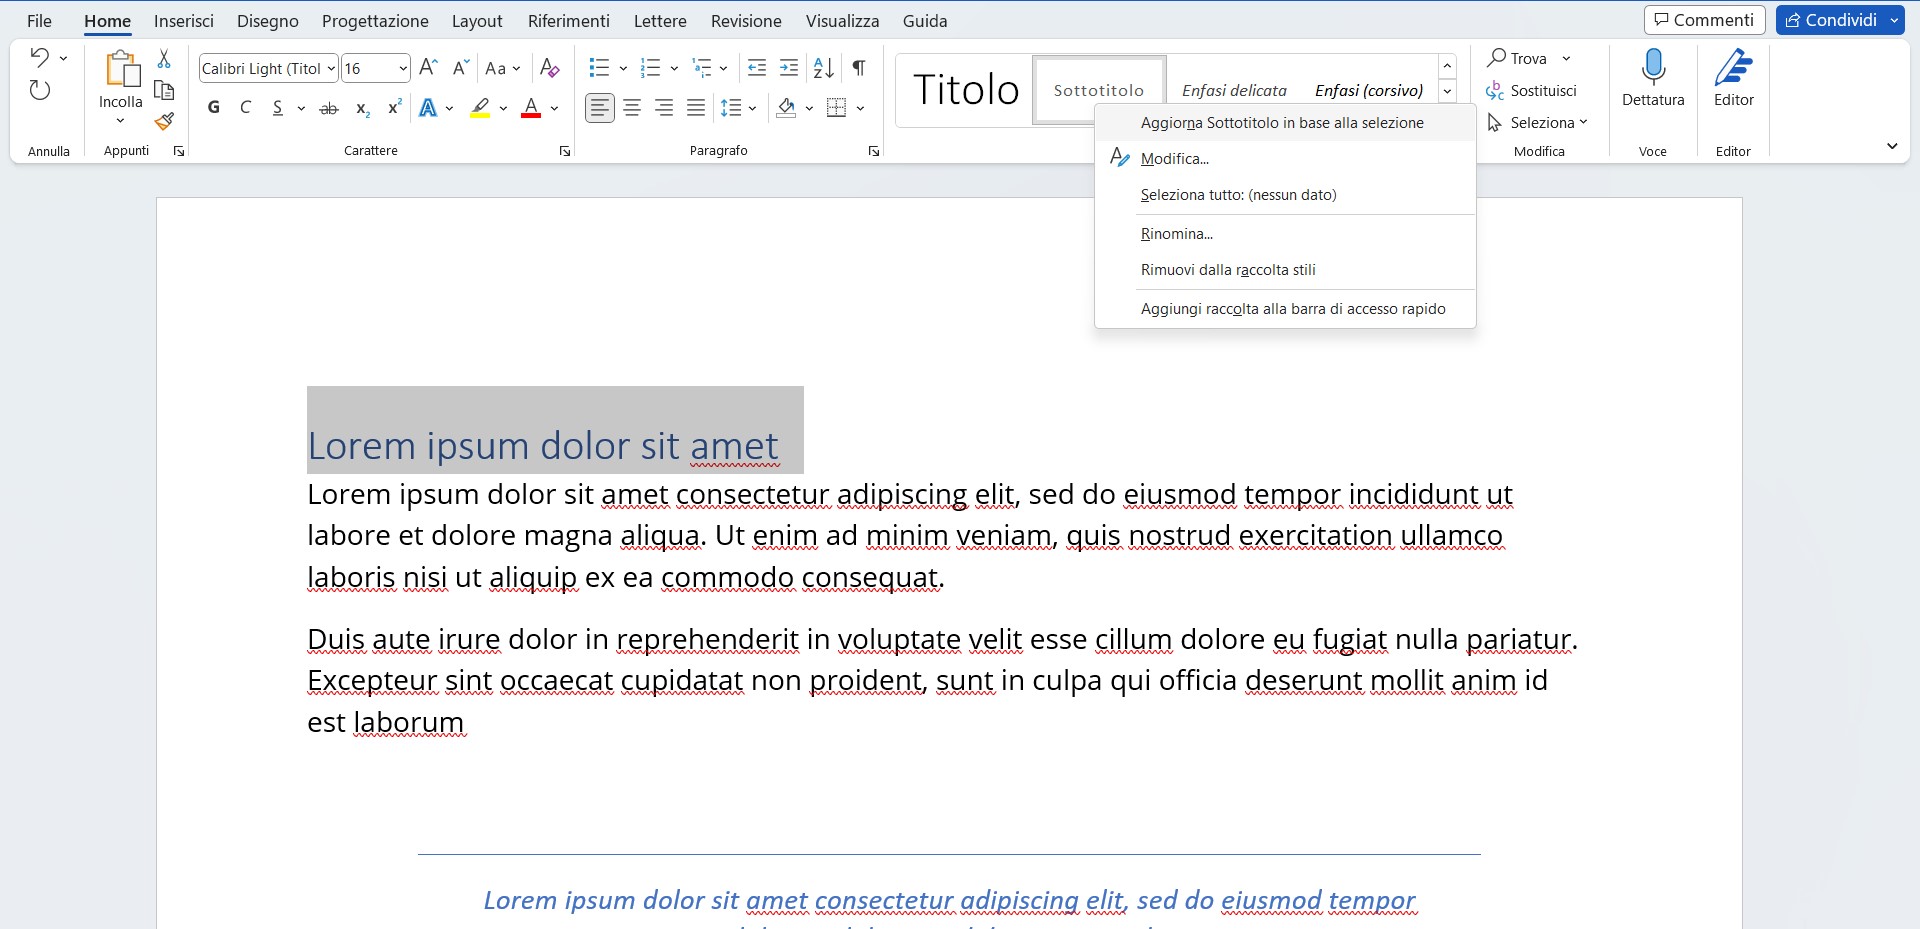The image size is (1920, 929).
Task: Apply Cancella formattazione to the text
Action: (x=549, y=68)
